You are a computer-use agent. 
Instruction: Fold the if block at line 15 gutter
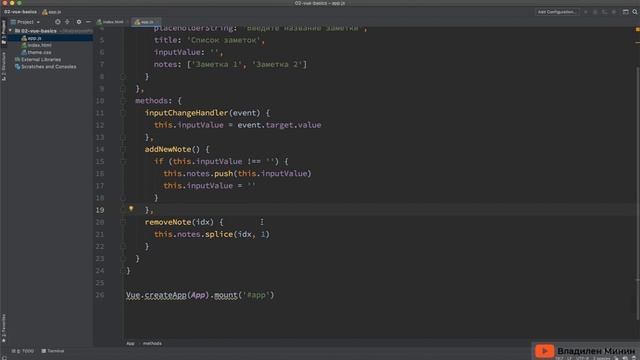coord(123,162)
